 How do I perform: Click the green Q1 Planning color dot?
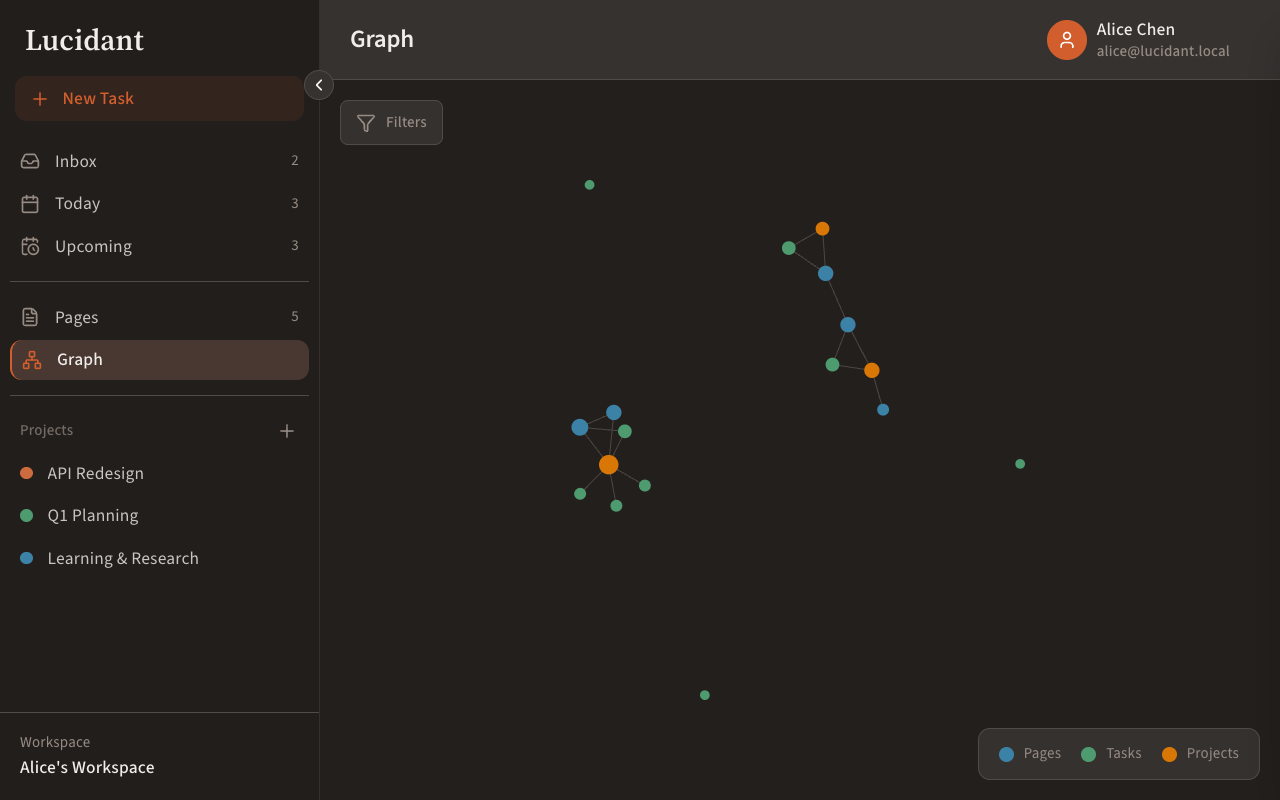coord(27,515)
